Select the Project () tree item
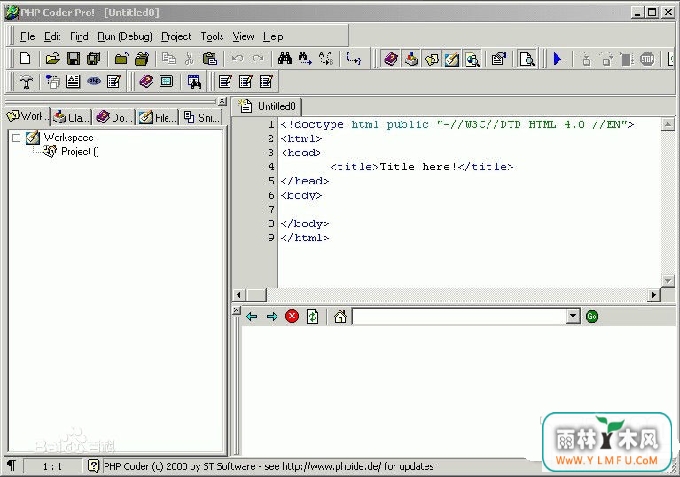The image size is (680, 477). point(79,151)
